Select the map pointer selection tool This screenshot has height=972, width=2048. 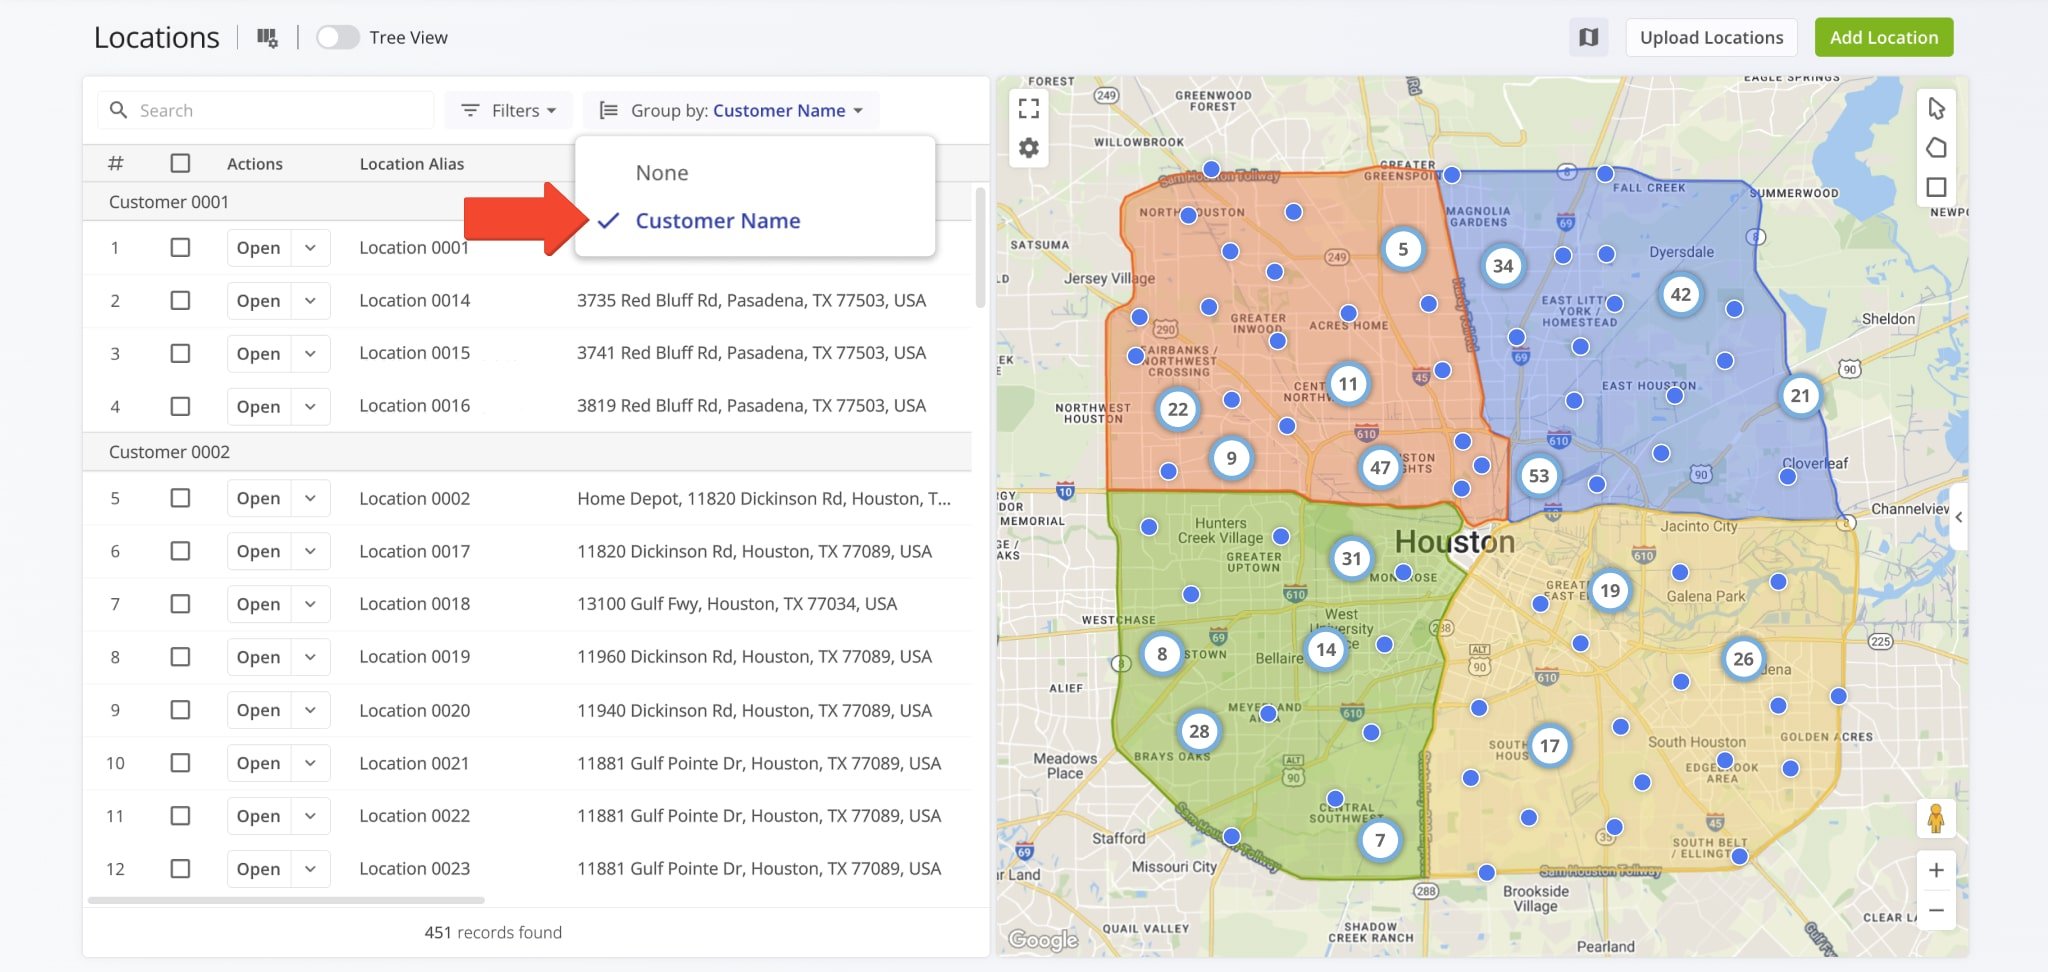coord(1936,108)
